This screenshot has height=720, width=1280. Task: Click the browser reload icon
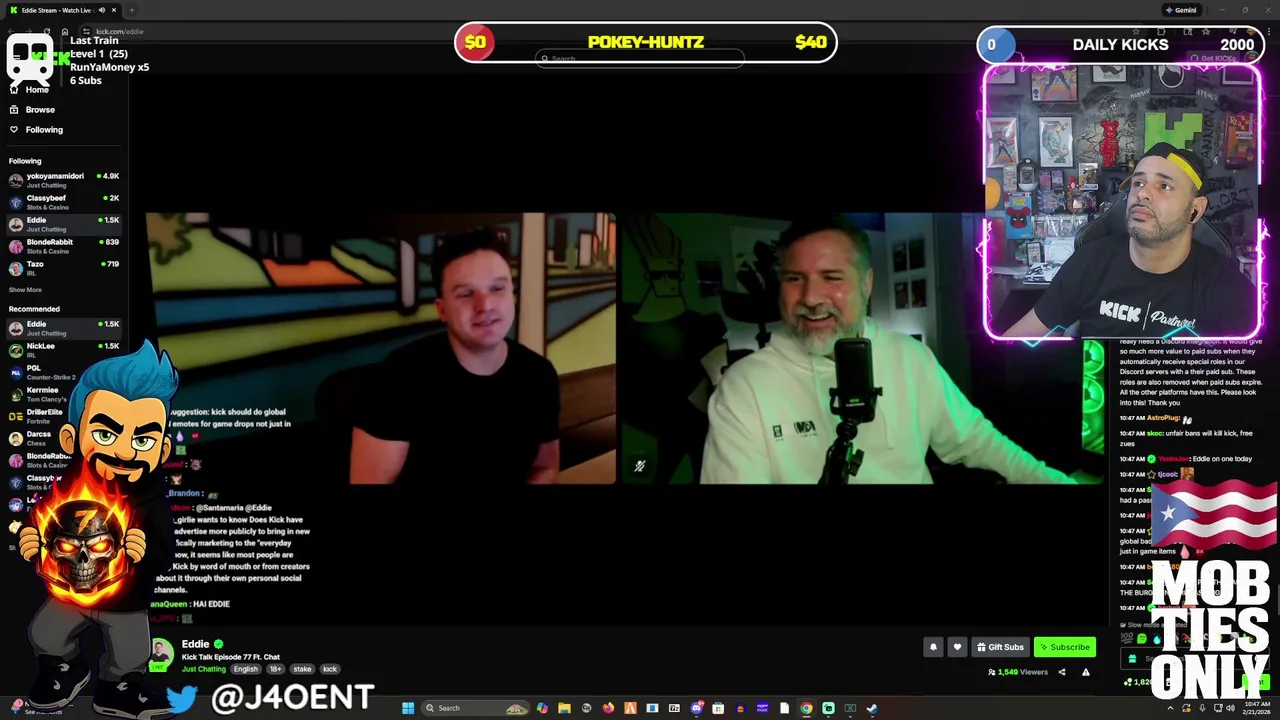pos(47,31)
